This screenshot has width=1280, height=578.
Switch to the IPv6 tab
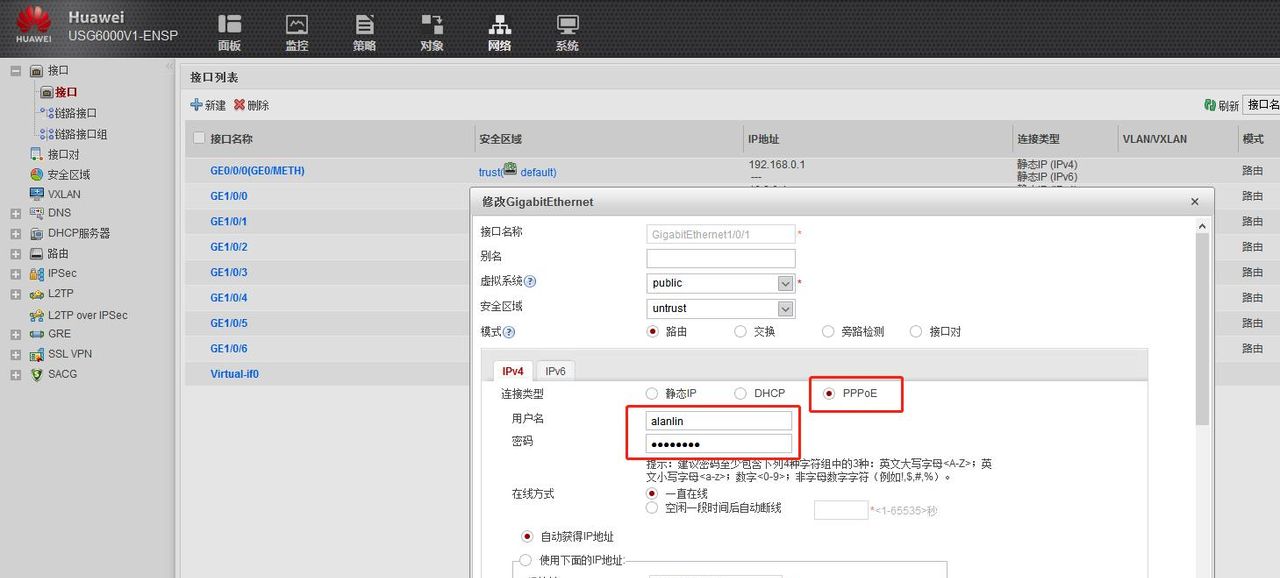pyautogui.click(x=555, y=370)
